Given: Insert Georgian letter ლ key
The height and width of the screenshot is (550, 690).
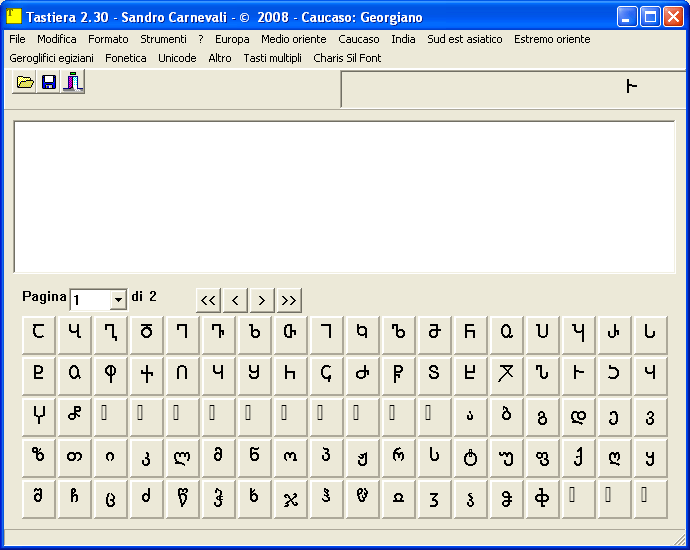Looking at the screenshot, I should click(183, 458).
